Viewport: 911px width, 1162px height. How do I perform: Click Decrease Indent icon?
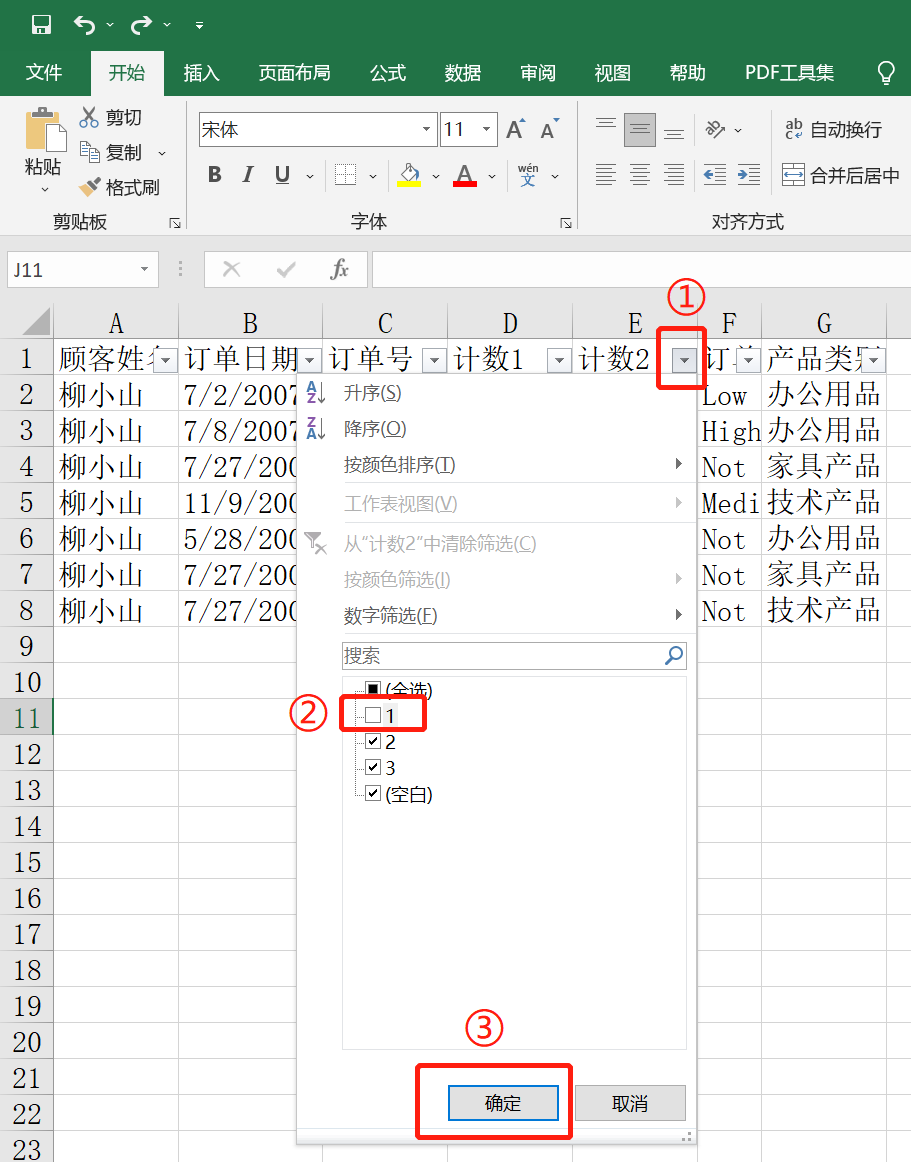pos(715,175)
